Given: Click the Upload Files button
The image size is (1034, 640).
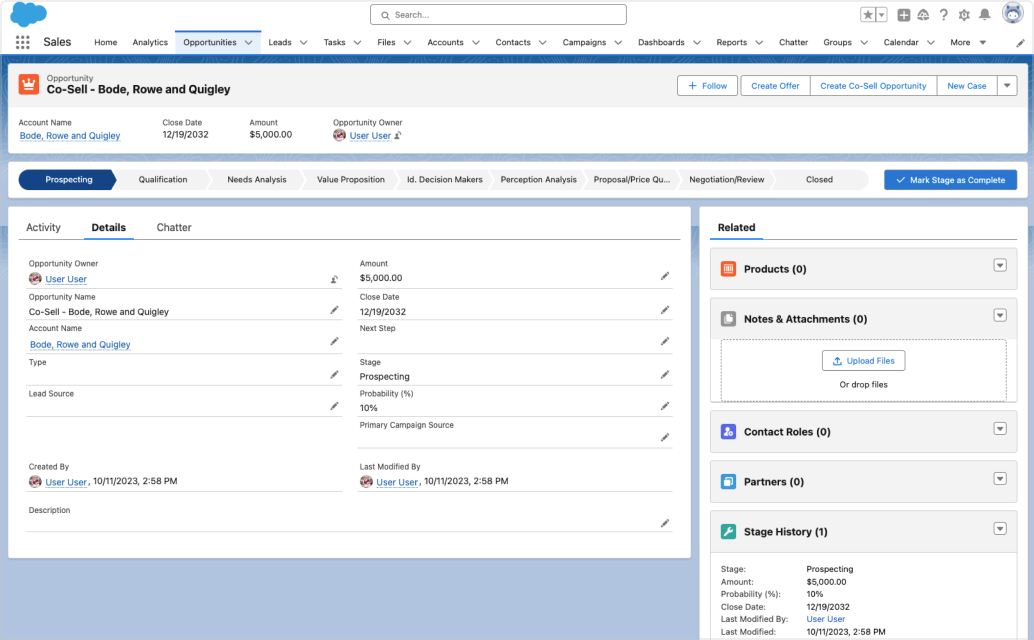Looking at the screenshot, I should tap(863, 361).
